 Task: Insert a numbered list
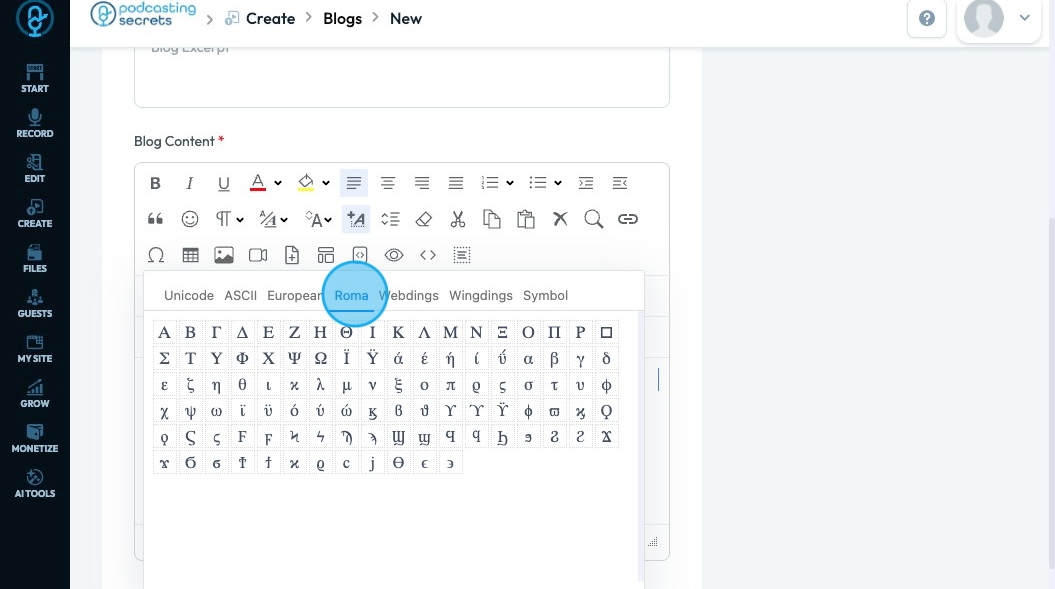coord(490,183)
